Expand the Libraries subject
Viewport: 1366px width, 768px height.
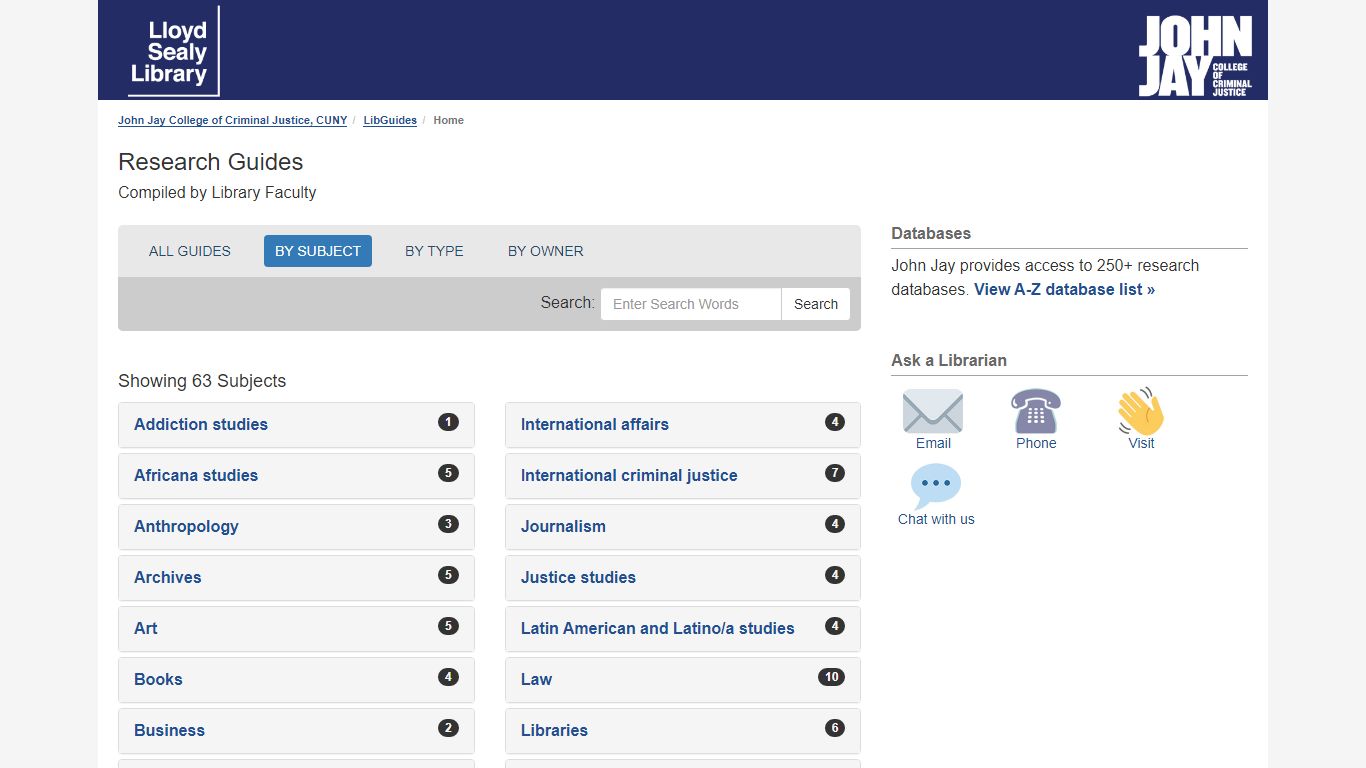[x=683, y=731]
